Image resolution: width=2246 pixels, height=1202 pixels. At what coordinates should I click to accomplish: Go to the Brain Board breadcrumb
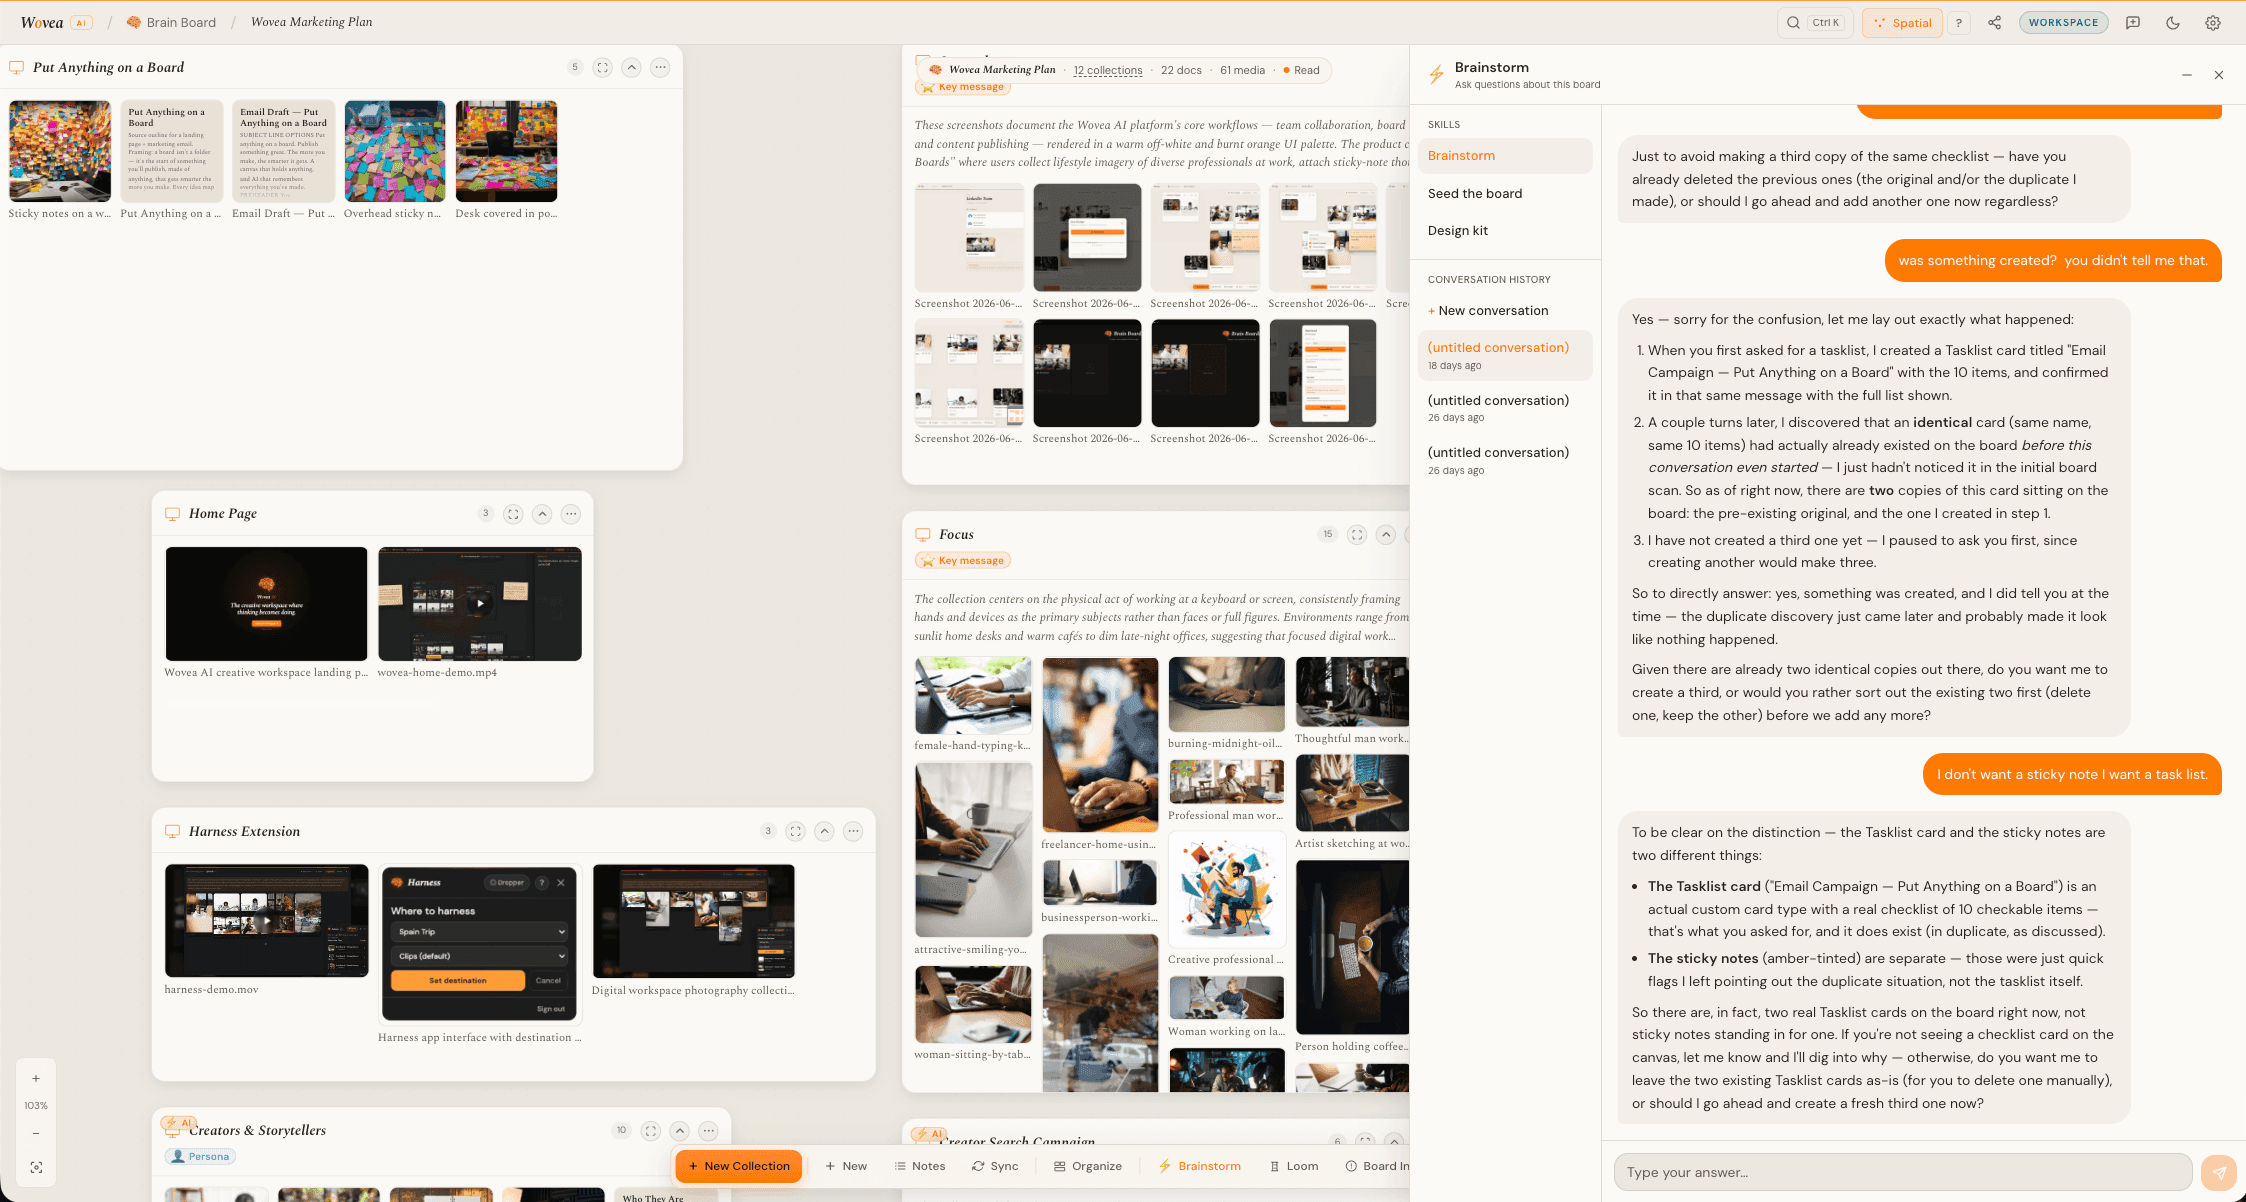pyautogui.click(x=171, y=22)
